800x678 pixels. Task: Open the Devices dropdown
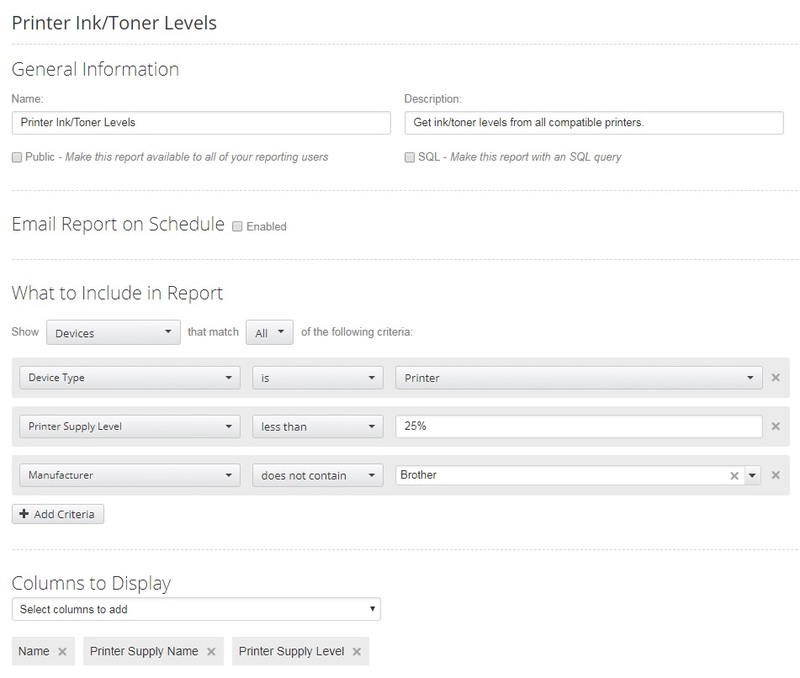113,330
